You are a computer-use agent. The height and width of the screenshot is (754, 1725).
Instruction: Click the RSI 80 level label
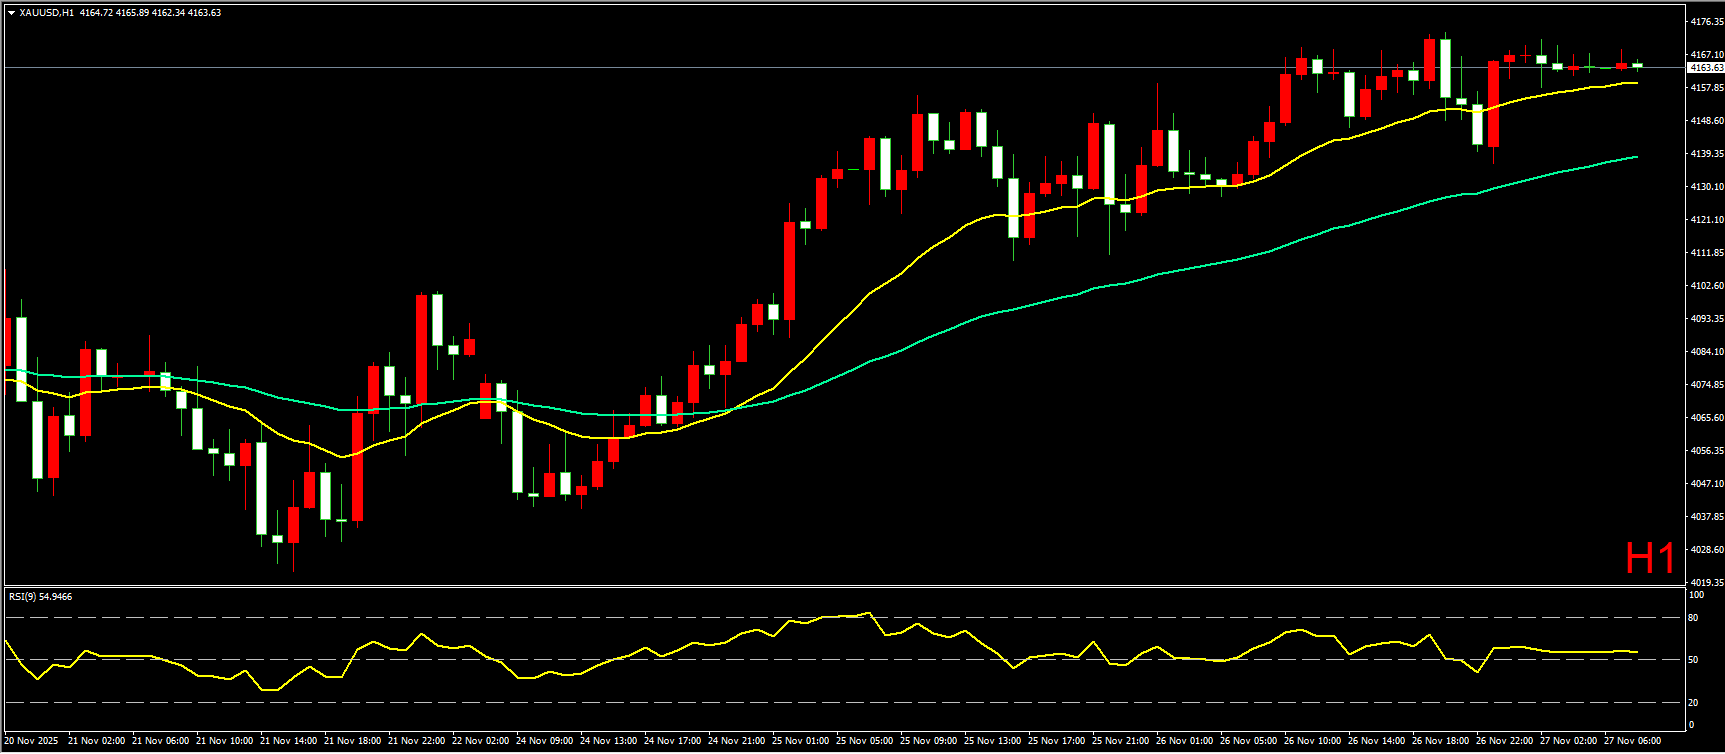tap(1693, 618)
